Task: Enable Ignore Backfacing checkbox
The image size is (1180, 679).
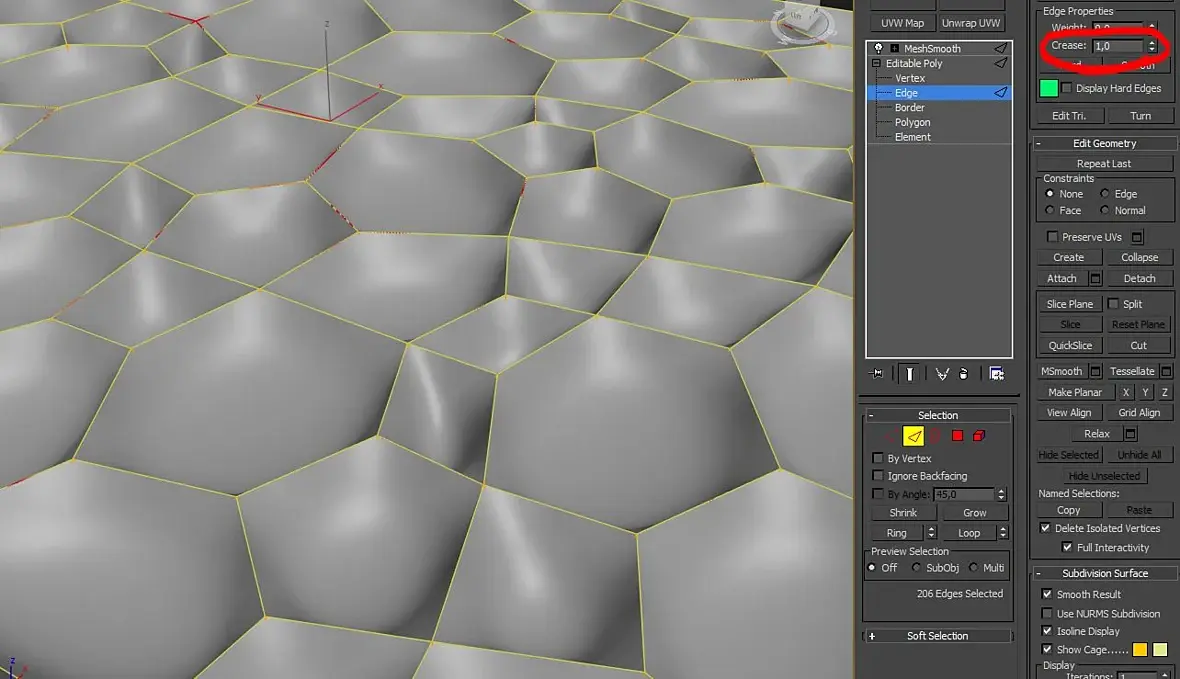Action: coord(878,476)
